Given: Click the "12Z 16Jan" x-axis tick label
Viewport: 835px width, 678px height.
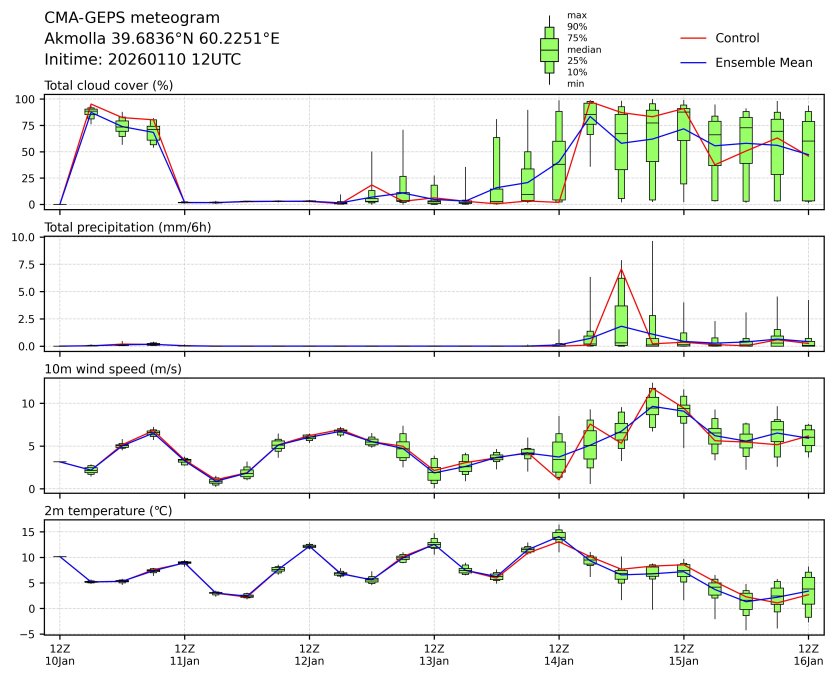Looking at the screenshot, I should (808, 655).
